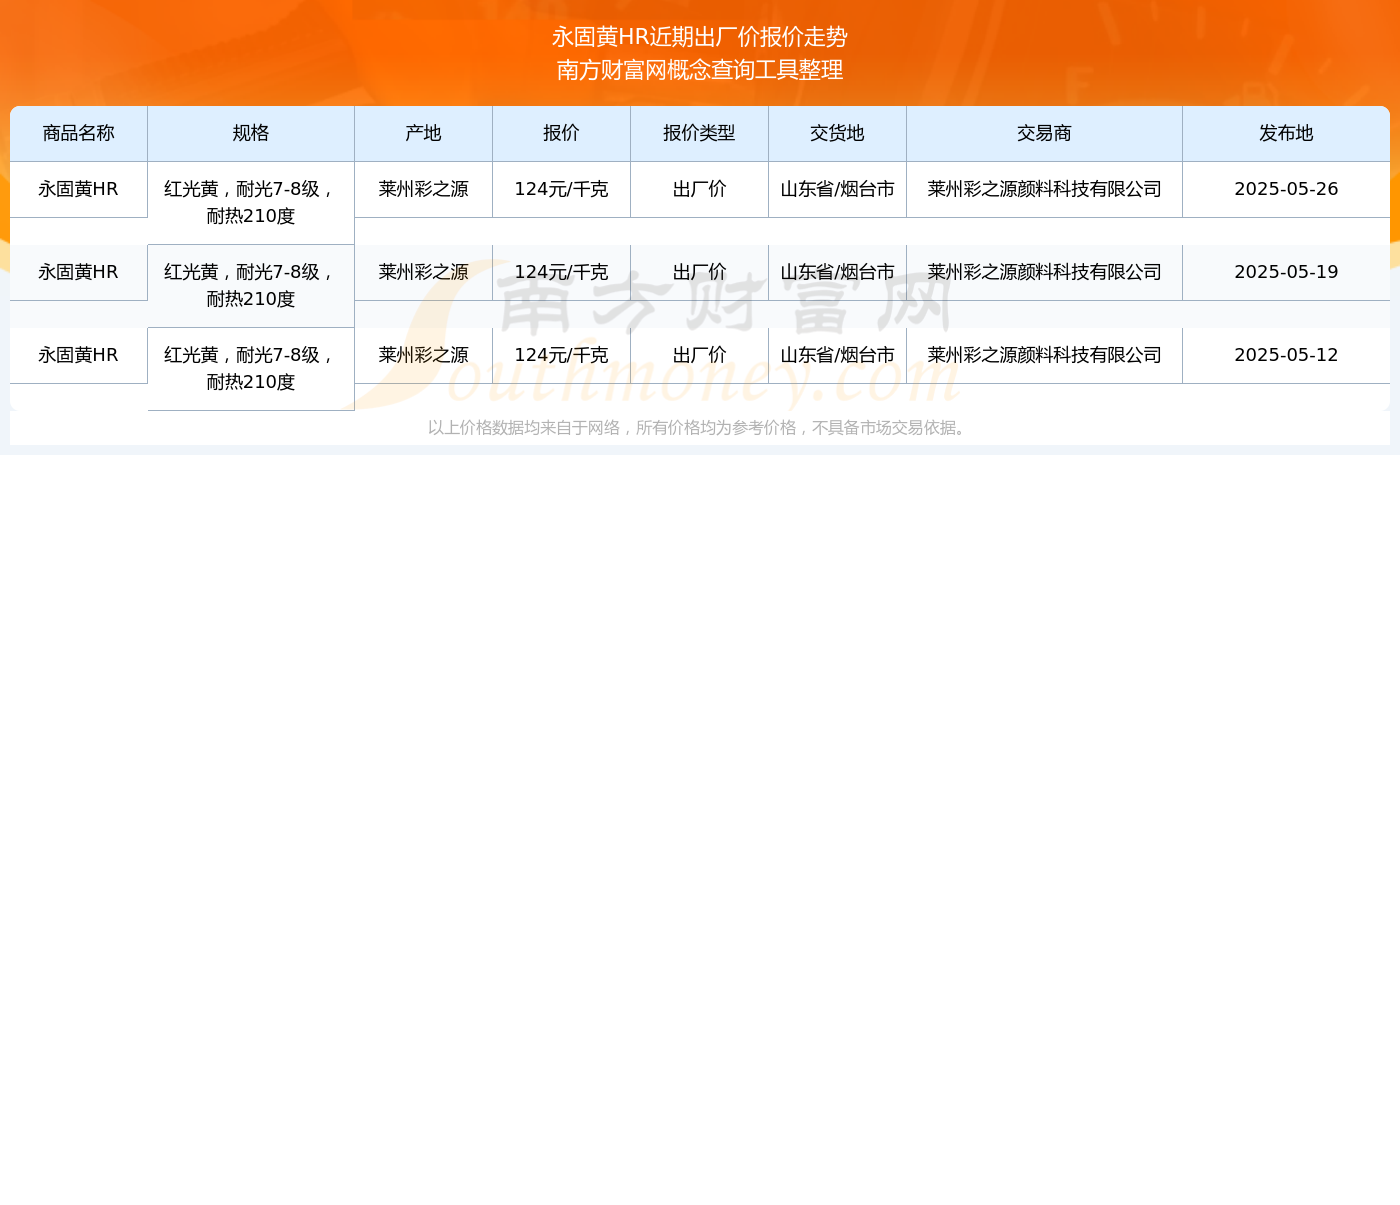This screenshot has width=1400, height=1205.
Task: Select 山东省/烟台市 in the 2025-05-26 row
Action: tap(838, 189)
